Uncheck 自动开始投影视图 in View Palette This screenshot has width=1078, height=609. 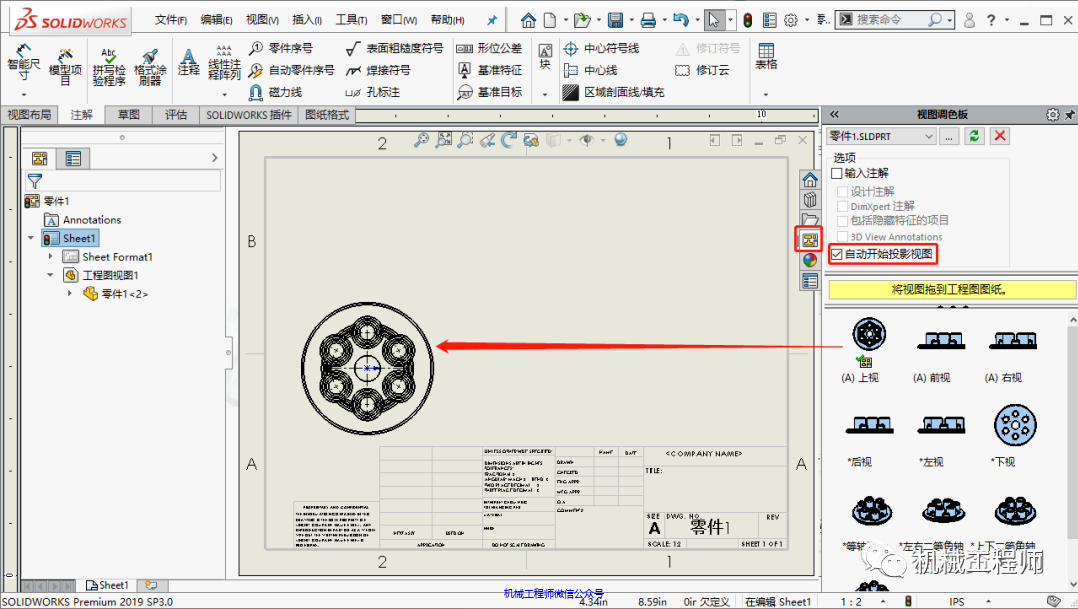click(x=835, y=252)
